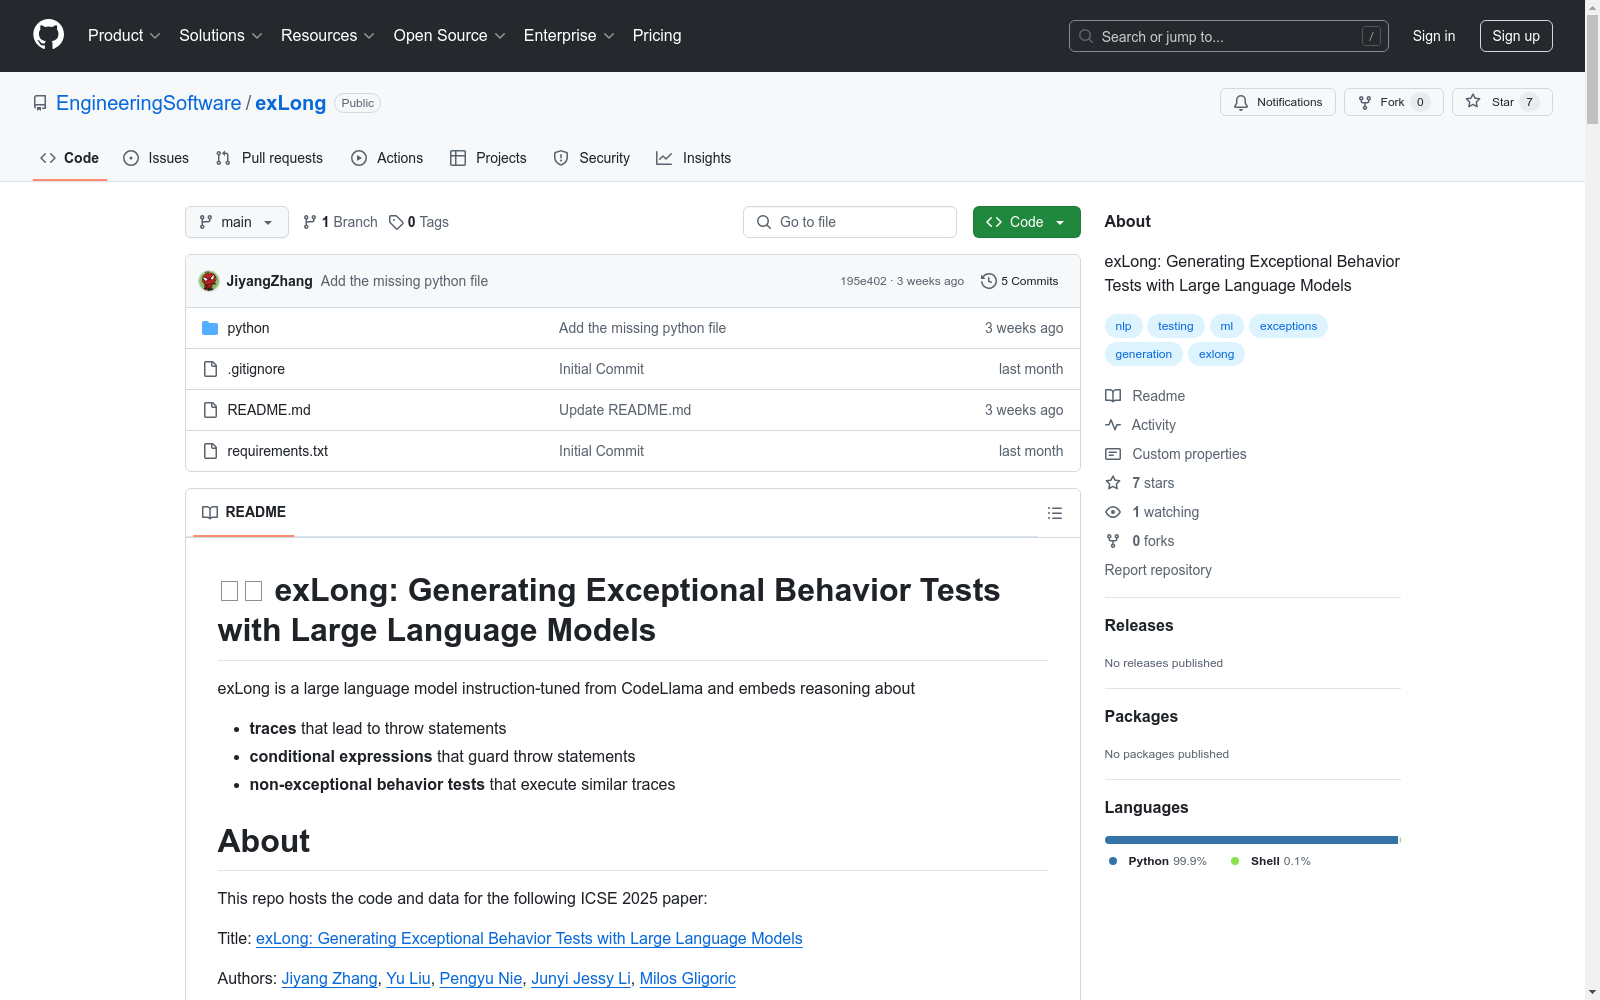Click the Search or jump to field

1229,36
